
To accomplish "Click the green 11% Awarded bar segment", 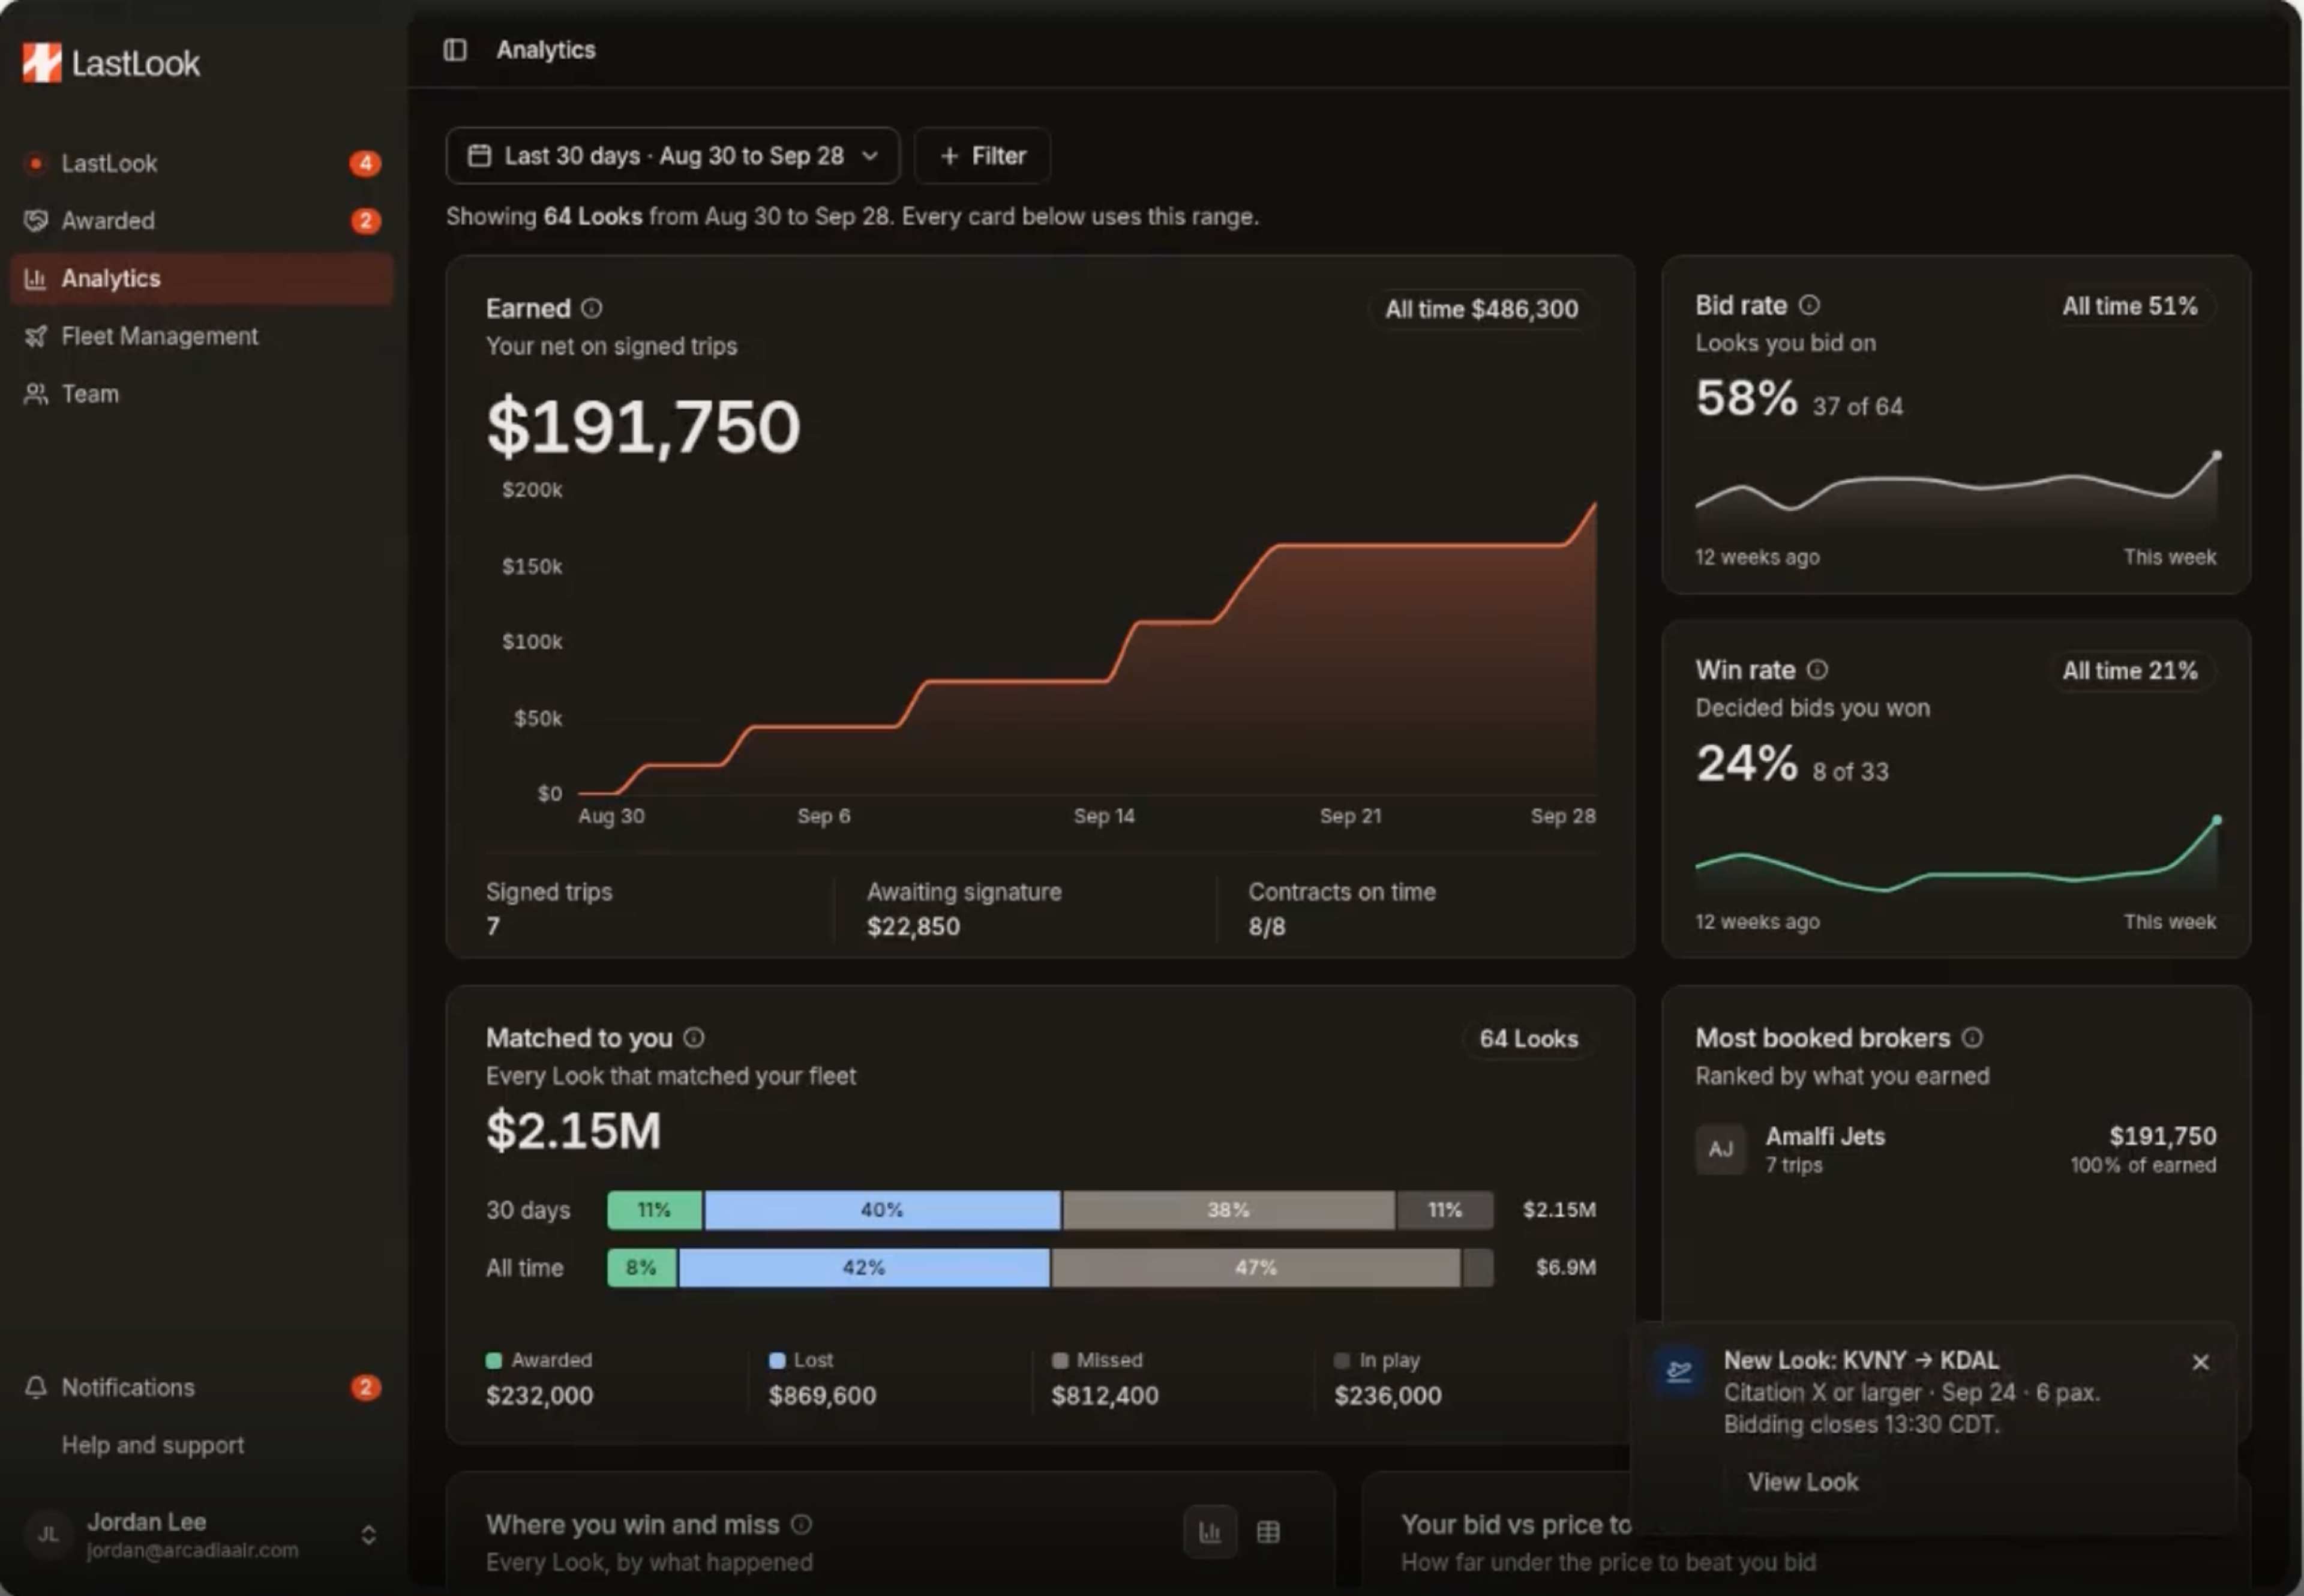I will [655, 1210].
